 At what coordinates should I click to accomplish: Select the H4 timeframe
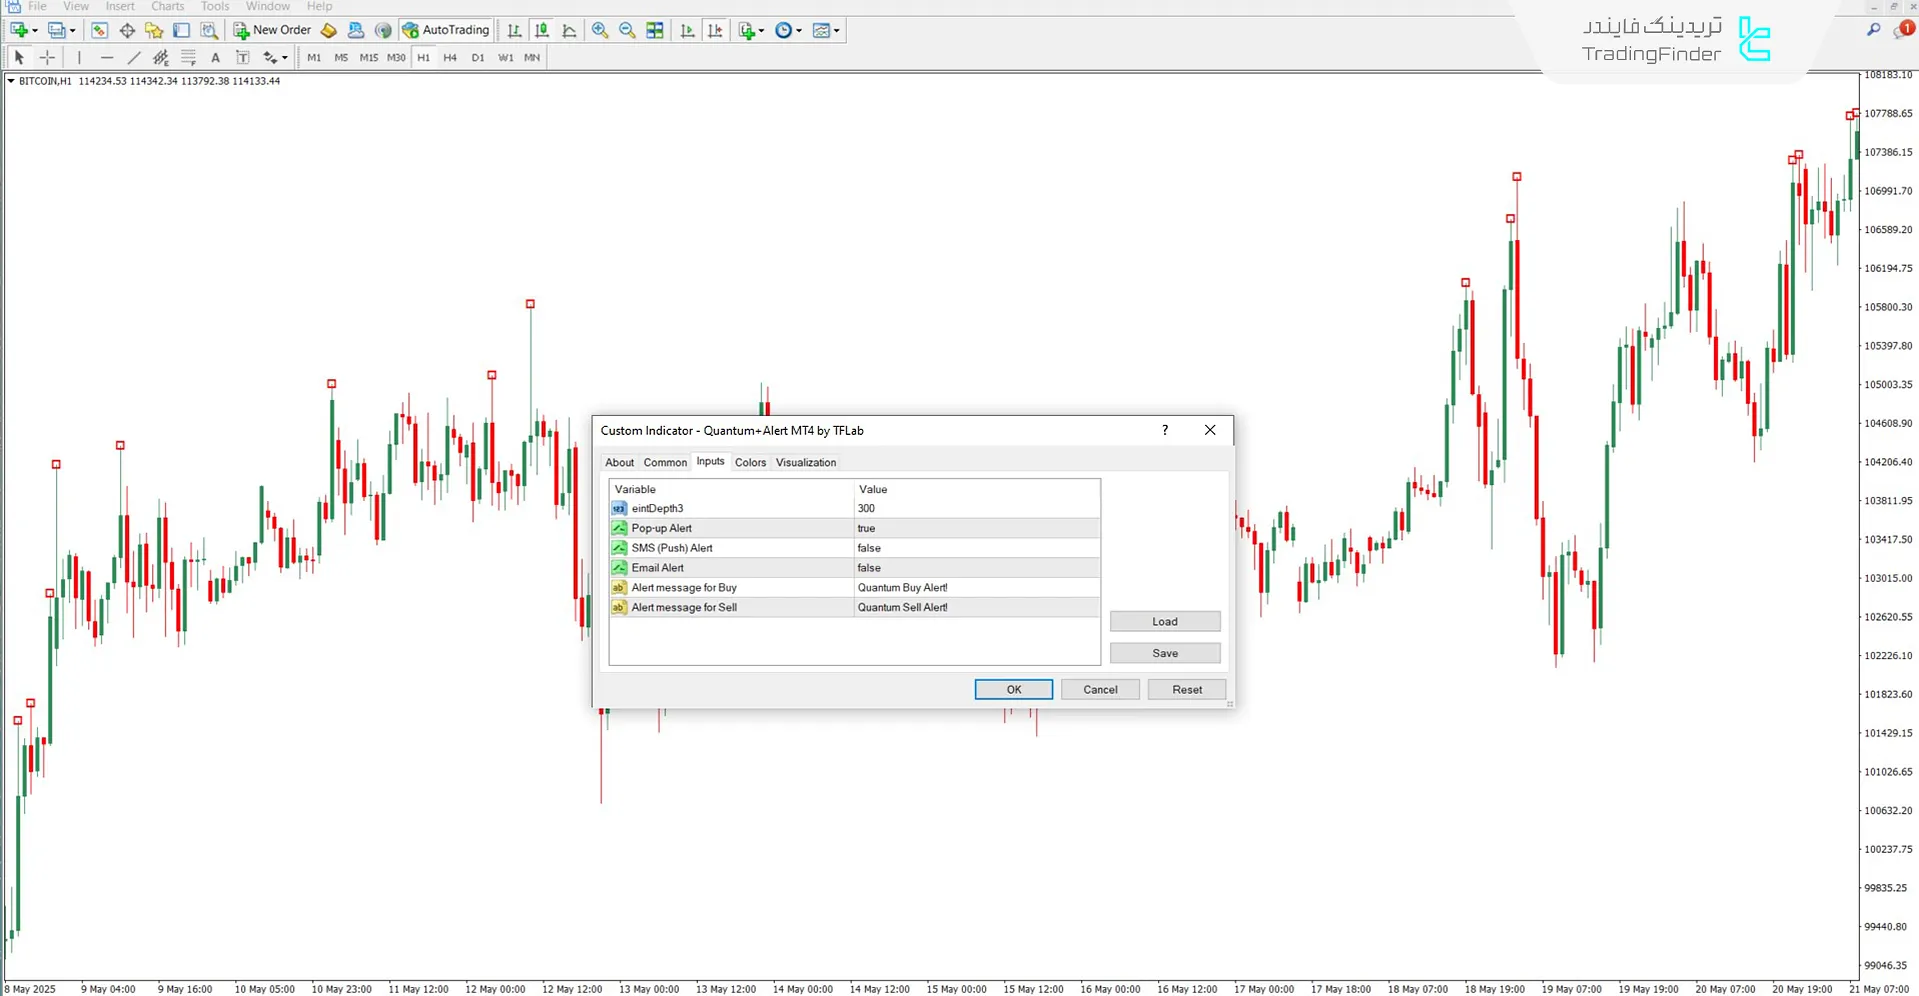pos(450,58)
